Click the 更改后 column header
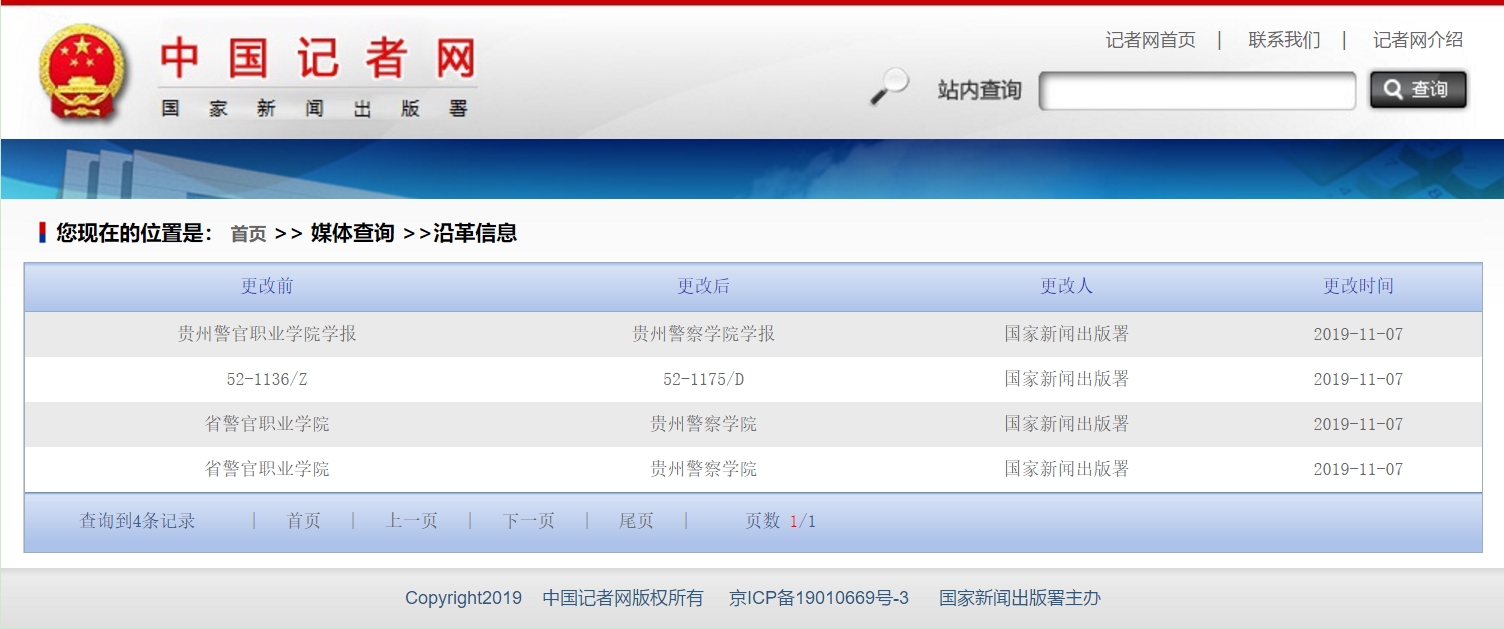Image resolution: width=1504 pixels, height=629 pixels. pos(703,287)
